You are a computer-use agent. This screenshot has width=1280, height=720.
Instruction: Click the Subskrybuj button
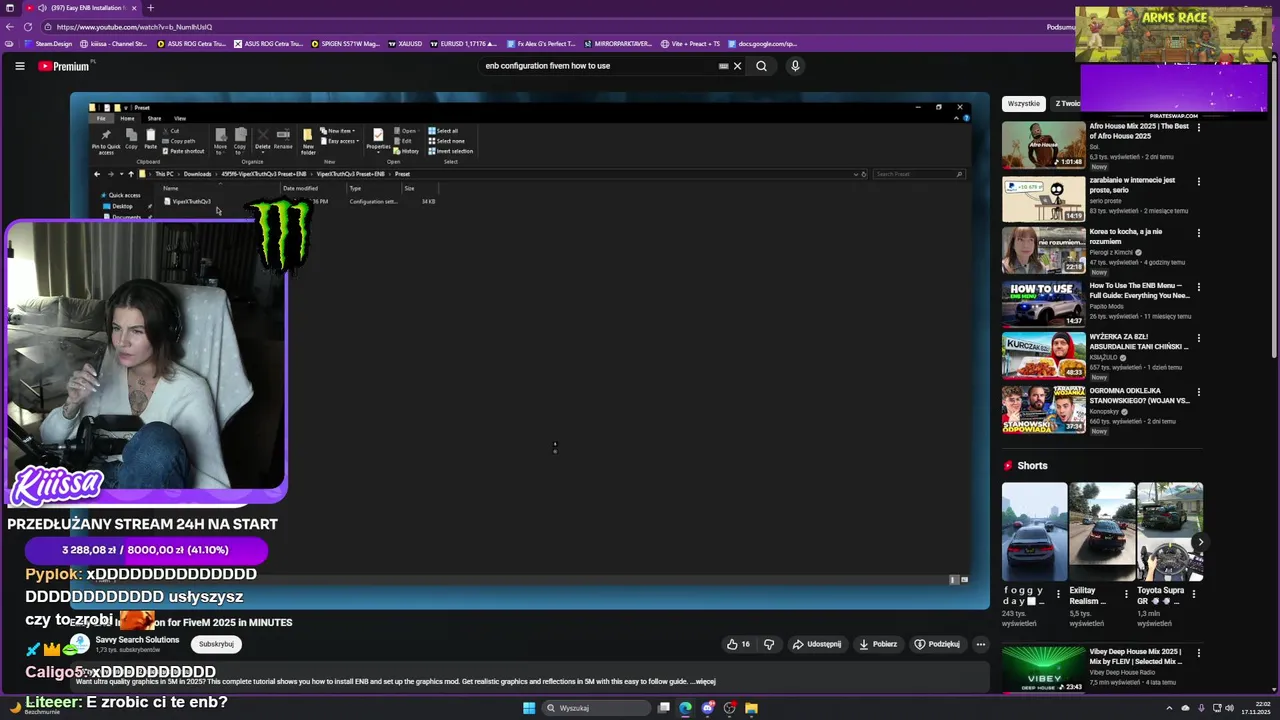point(216,644)
